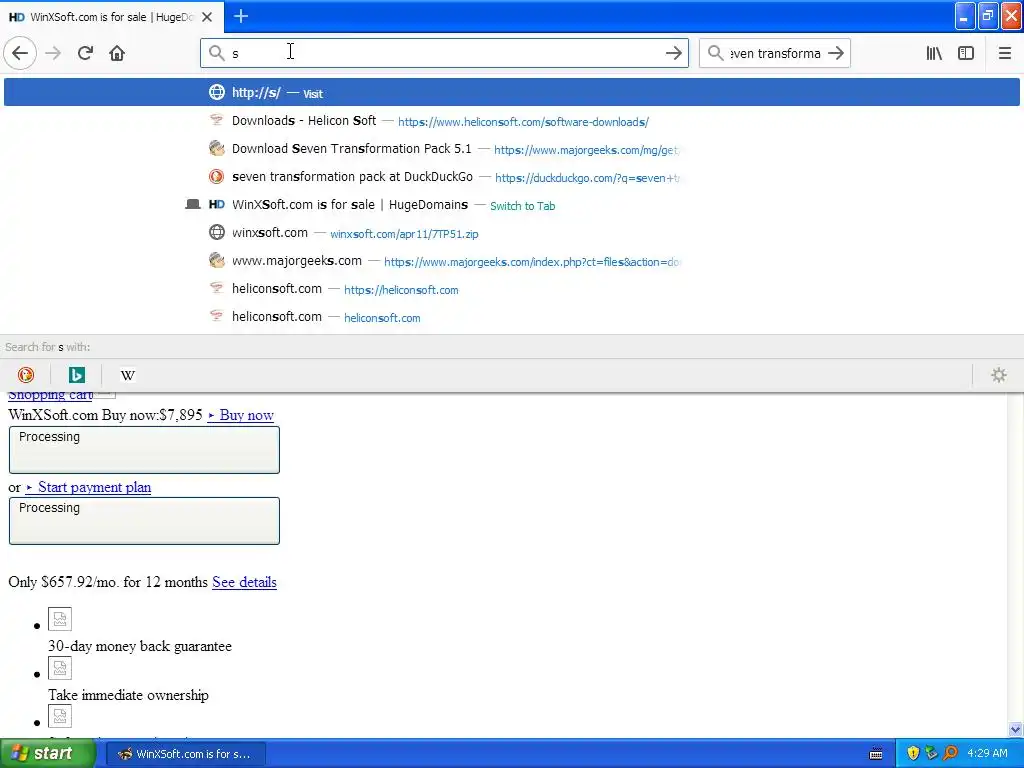Open the Windows start menu

coord(48,753)
